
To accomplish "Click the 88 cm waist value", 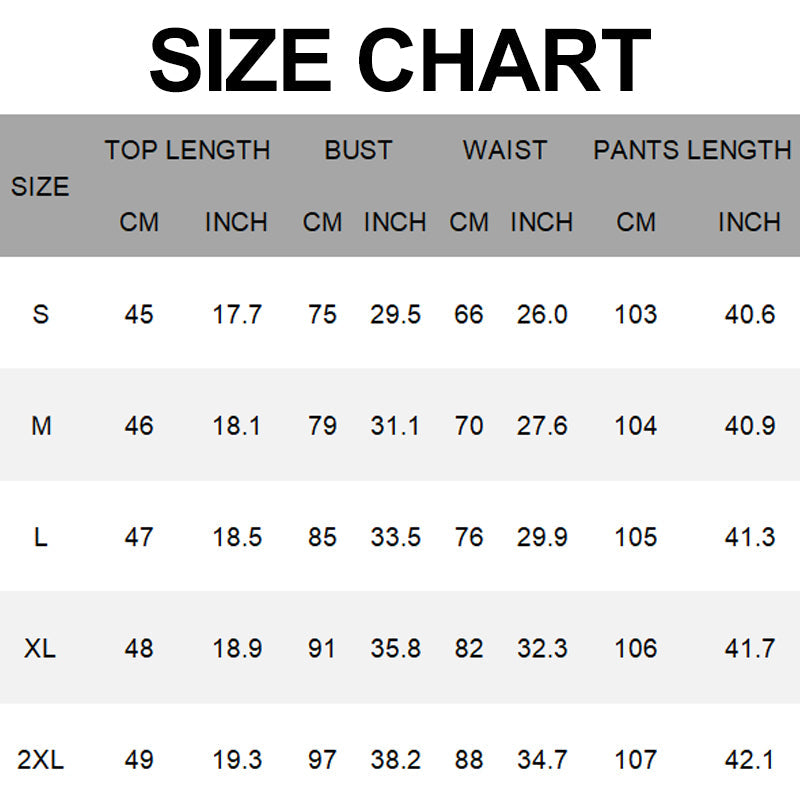I will pyautogui.click(x=468, y=760).
